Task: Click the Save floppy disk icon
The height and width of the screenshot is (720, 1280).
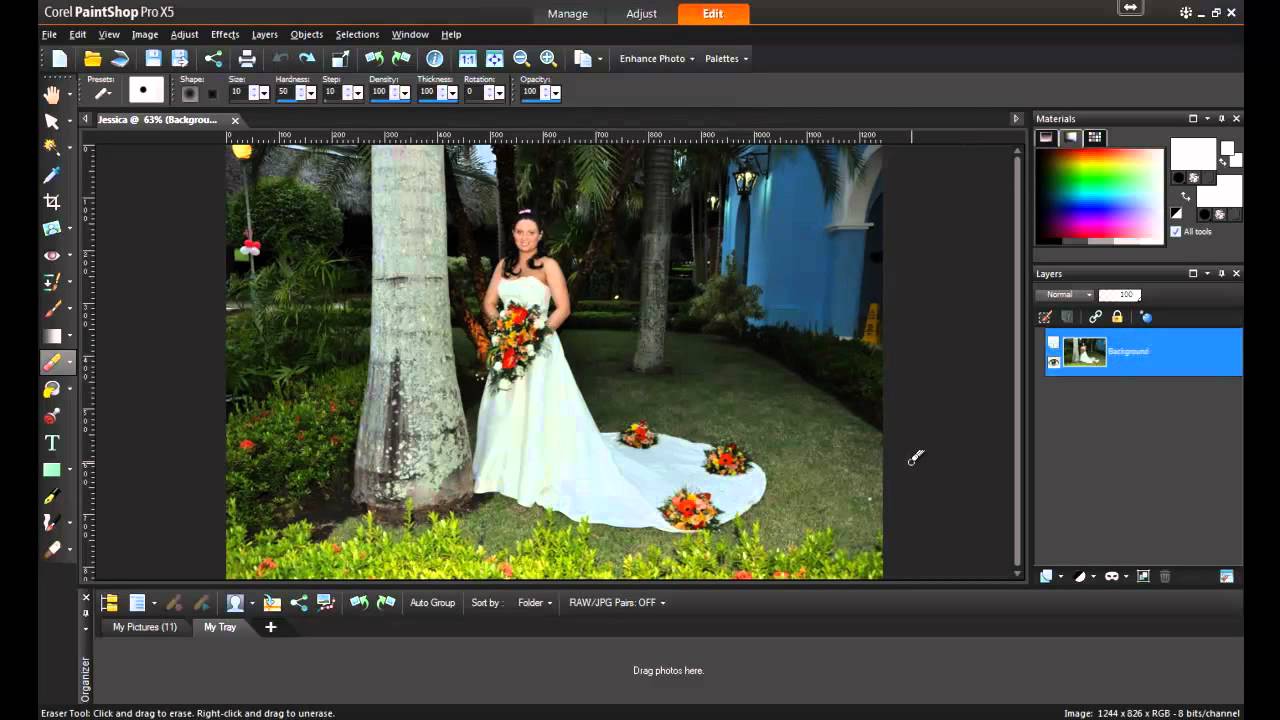Action: pos(153,59)
